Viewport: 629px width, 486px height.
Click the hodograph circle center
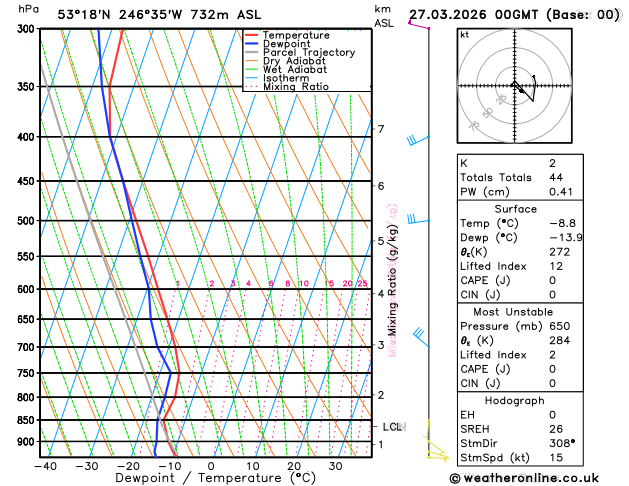point(515,86)
